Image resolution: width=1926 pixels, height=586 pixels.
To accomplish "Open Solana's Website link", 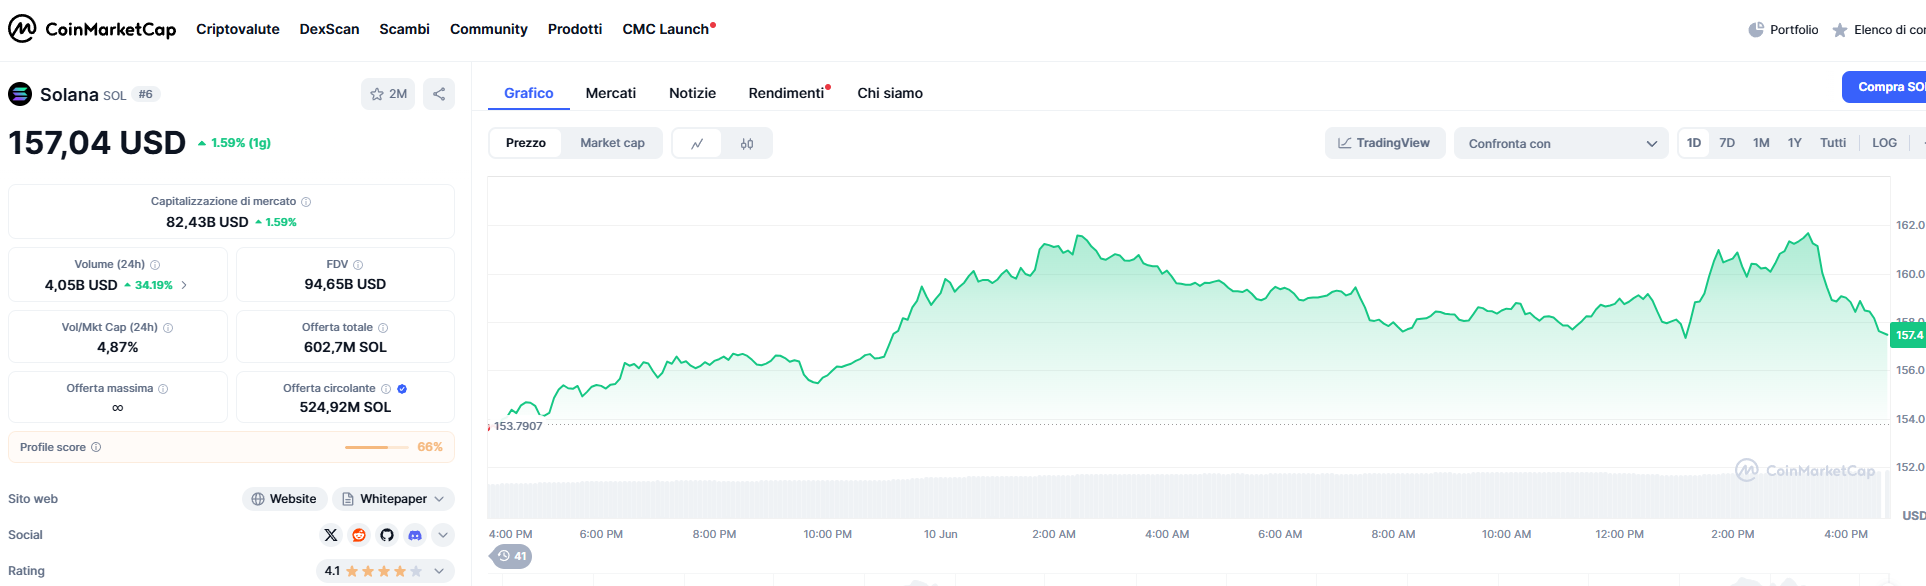I will coord(283,499).
